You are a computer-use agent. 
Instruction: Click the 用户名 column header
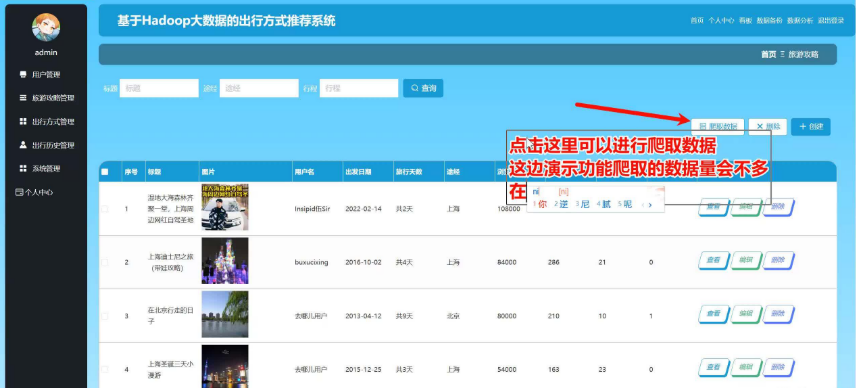click(305, 172)
